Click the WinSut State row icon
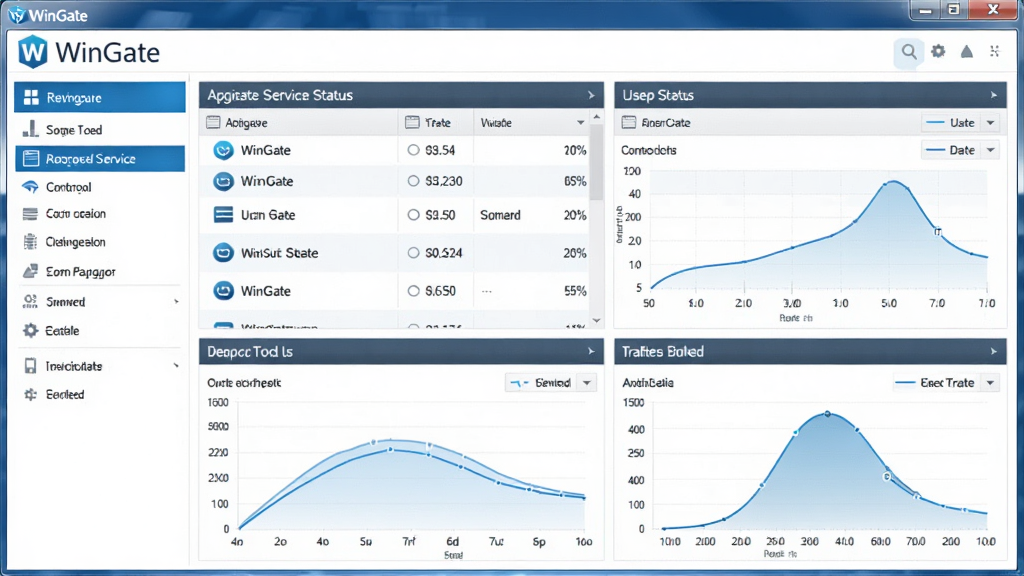Viewport: 1024px width, 576px height. (x=223, y=253)
